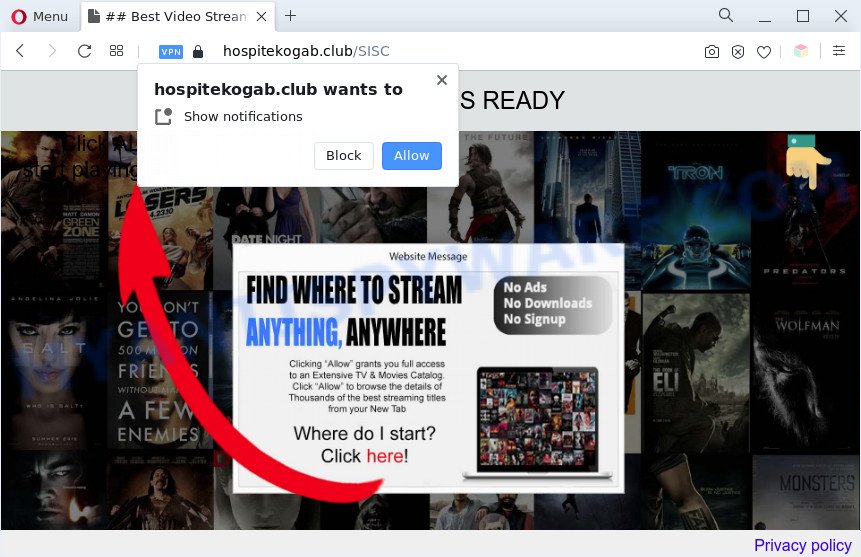Image resolution: width=861 pixels, height=557 pixels.
Task: Go back to previous page
Action: pyautogui.click(x=20, y=51)
